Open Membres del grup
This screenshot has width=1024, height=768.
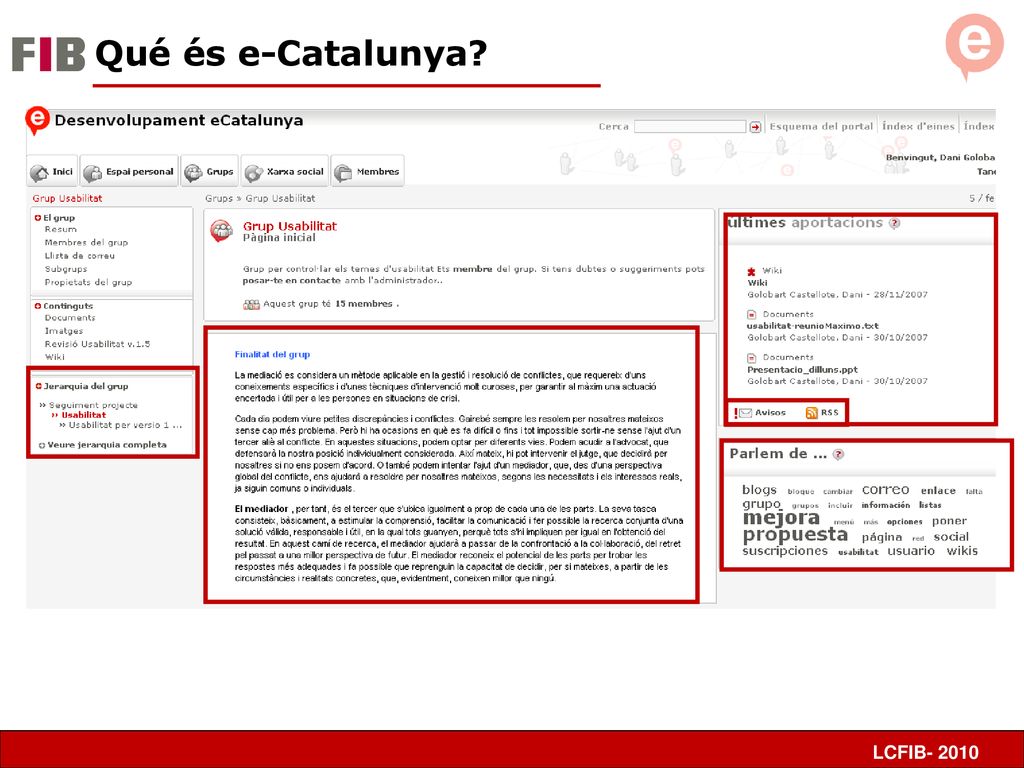[x=86, y=242]
